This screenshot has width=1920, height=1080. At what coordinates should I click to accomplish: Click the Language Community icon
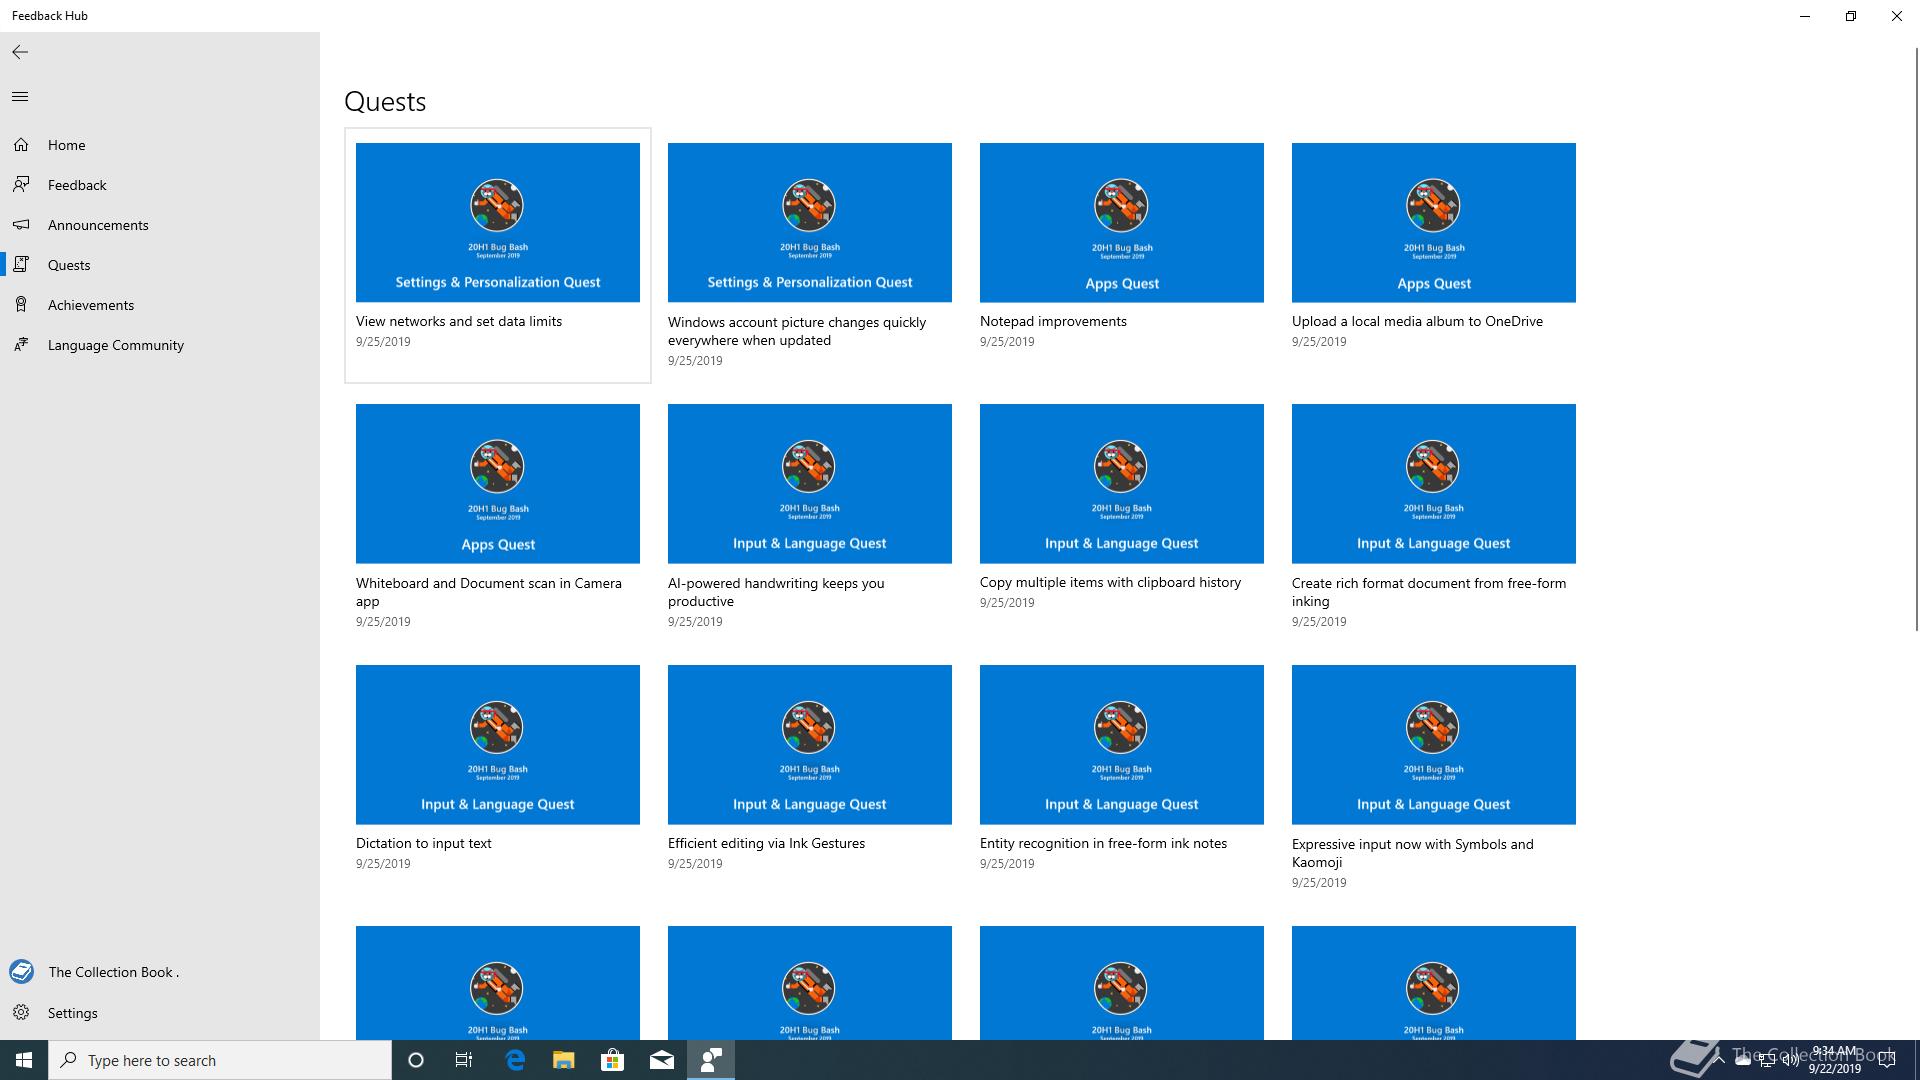pyautogui.click(x=21, y=345)
